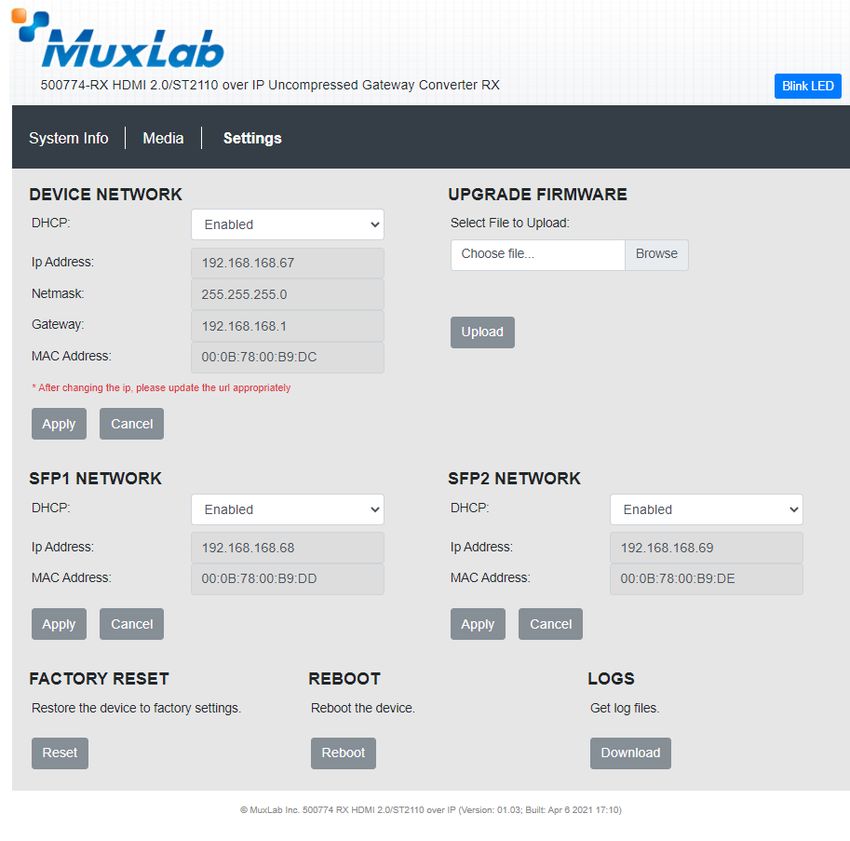
Task: Click the 'Reboot the device.' text
Action: [363, 708]
